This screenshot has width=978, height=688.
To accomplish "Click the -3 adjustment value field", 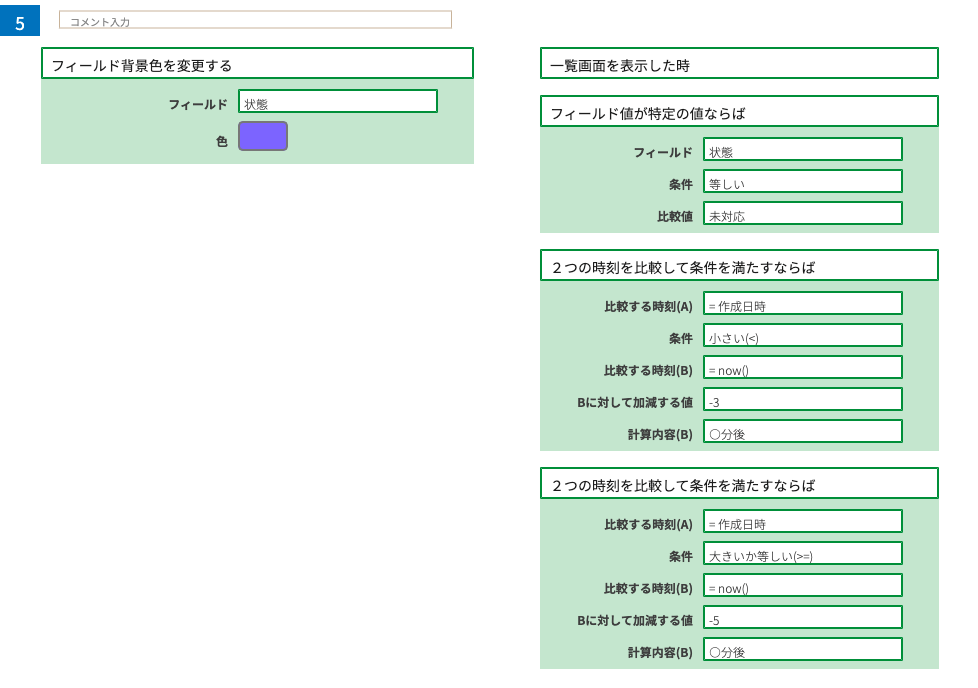I will click(x=803, y=400).
